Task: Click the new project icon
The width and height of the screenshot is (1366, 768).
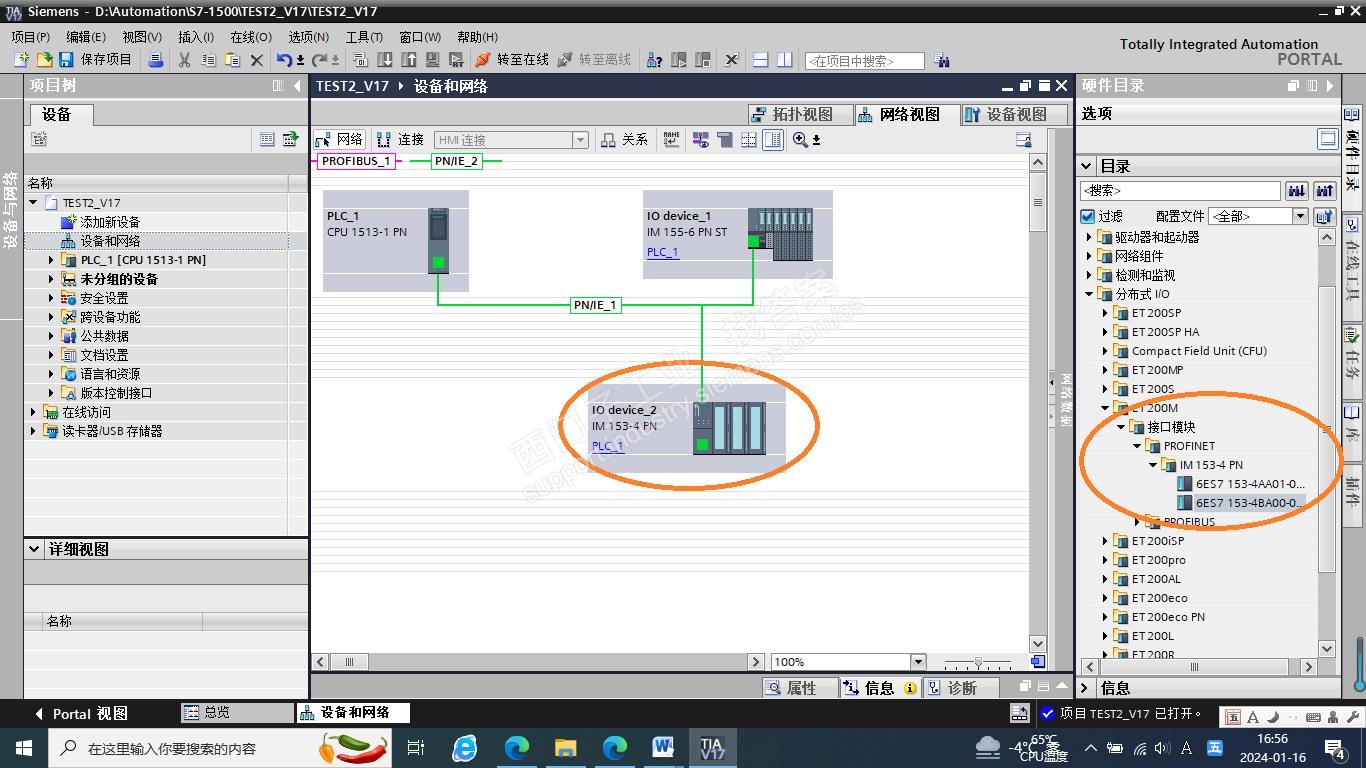Action: [x=22, y=60]
